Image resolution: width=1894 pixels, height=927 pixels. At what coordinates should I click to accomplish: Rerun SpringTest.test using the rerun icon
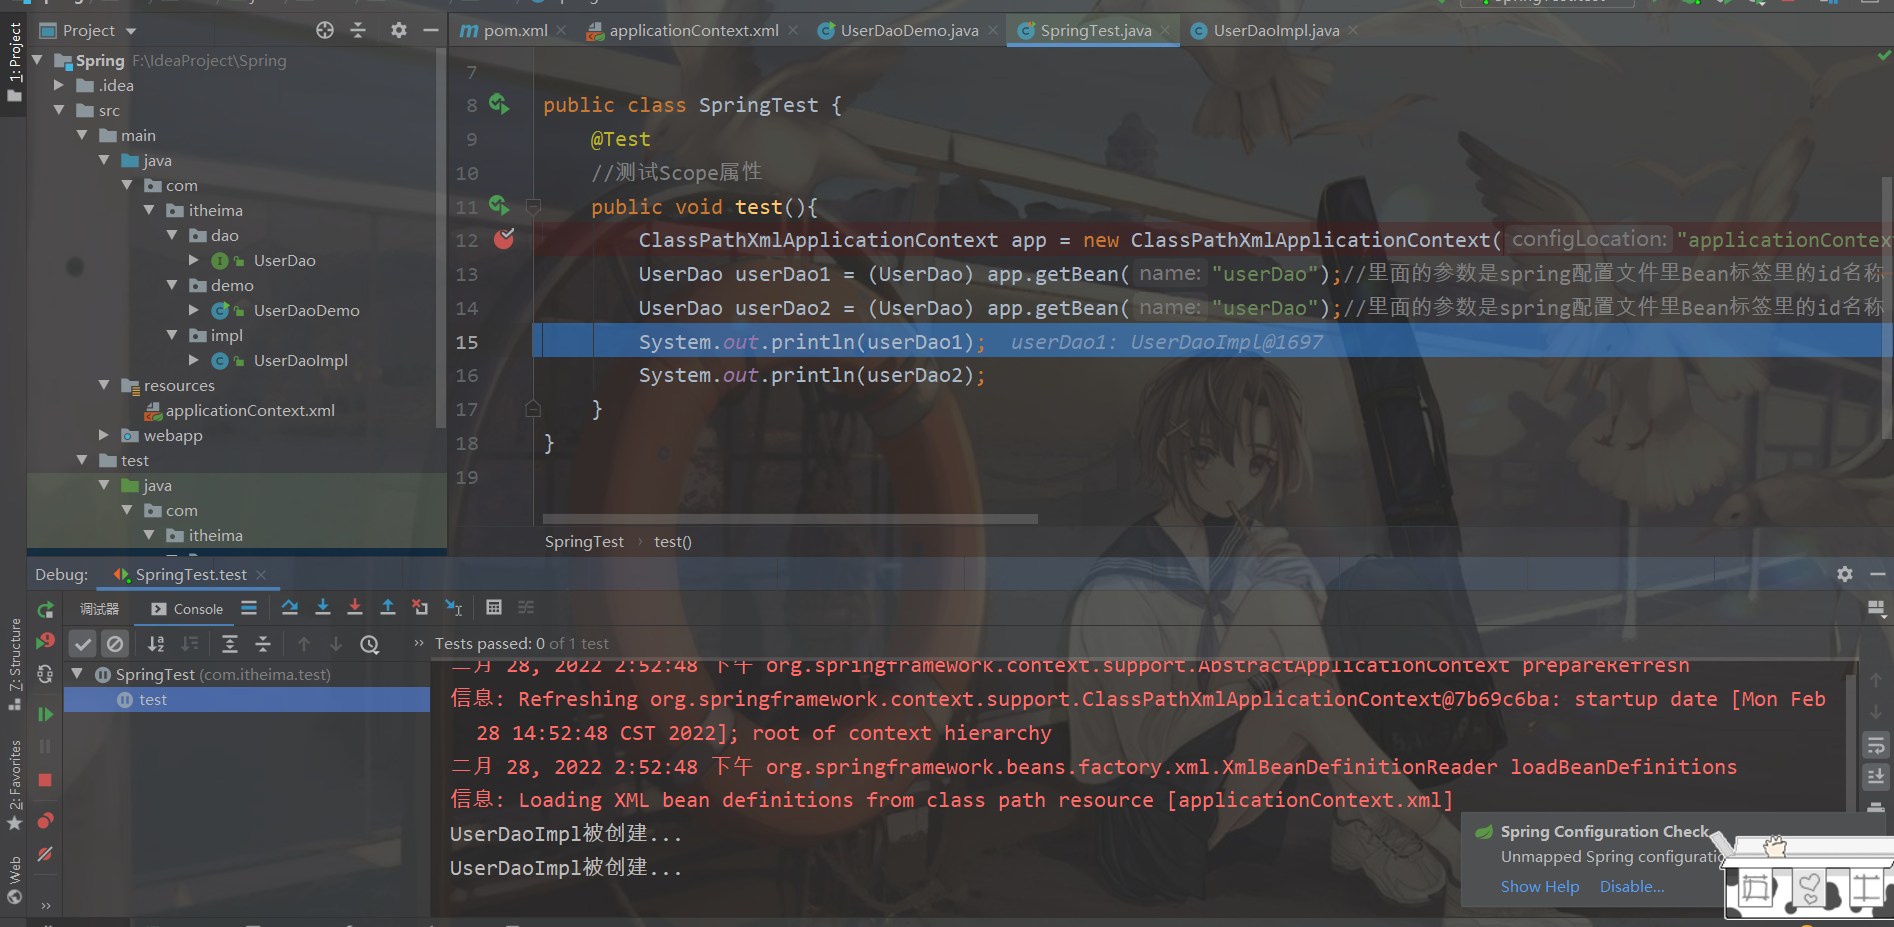45,610
